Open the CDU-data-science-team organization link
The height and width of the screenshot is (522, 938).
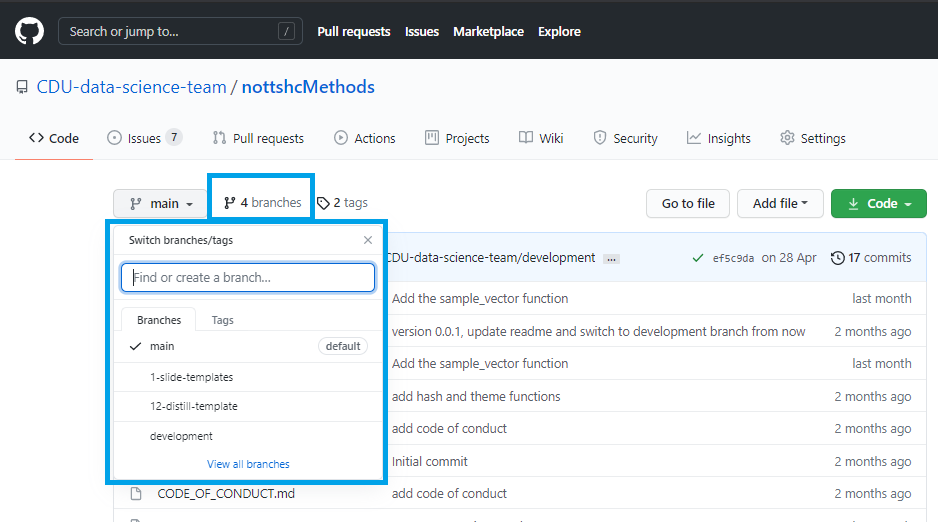coord(132,87)
